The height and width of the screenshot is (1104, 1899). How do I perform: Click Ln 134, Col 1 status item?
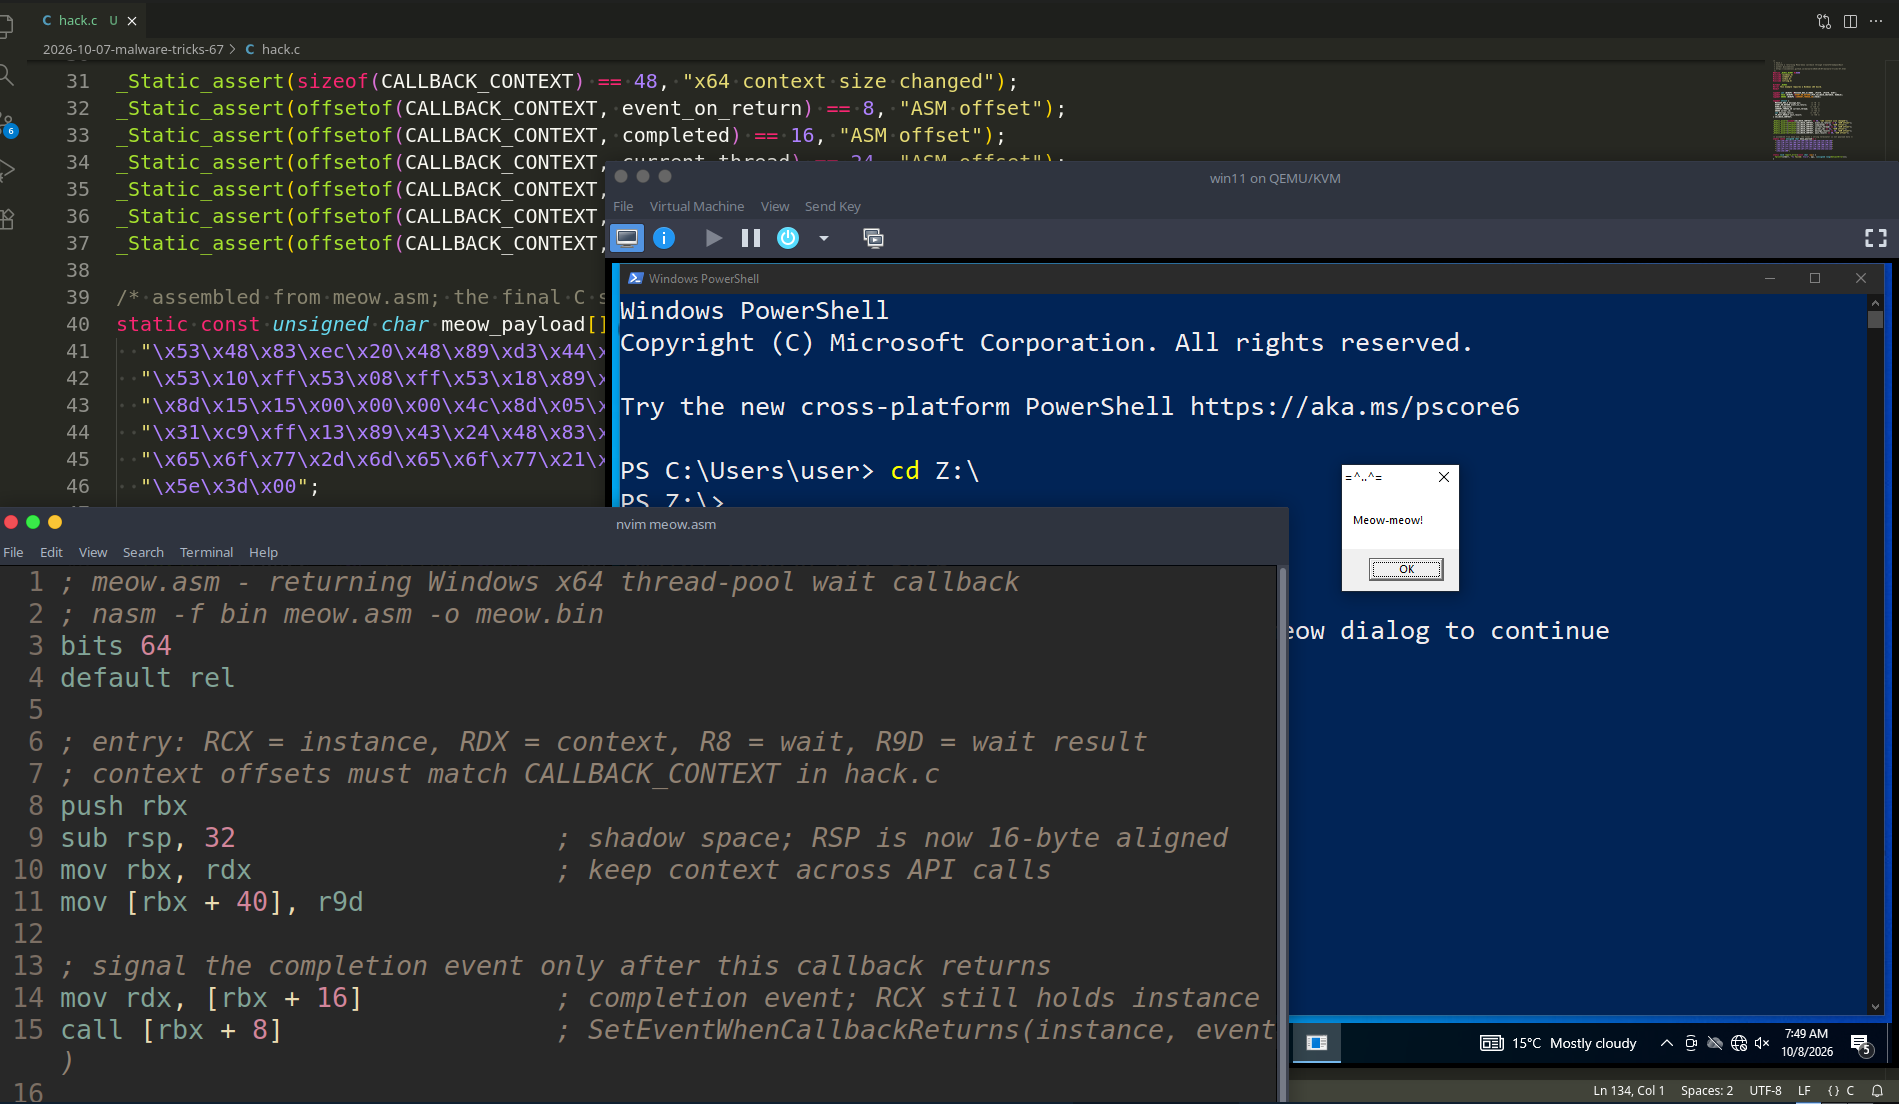1629,1091
